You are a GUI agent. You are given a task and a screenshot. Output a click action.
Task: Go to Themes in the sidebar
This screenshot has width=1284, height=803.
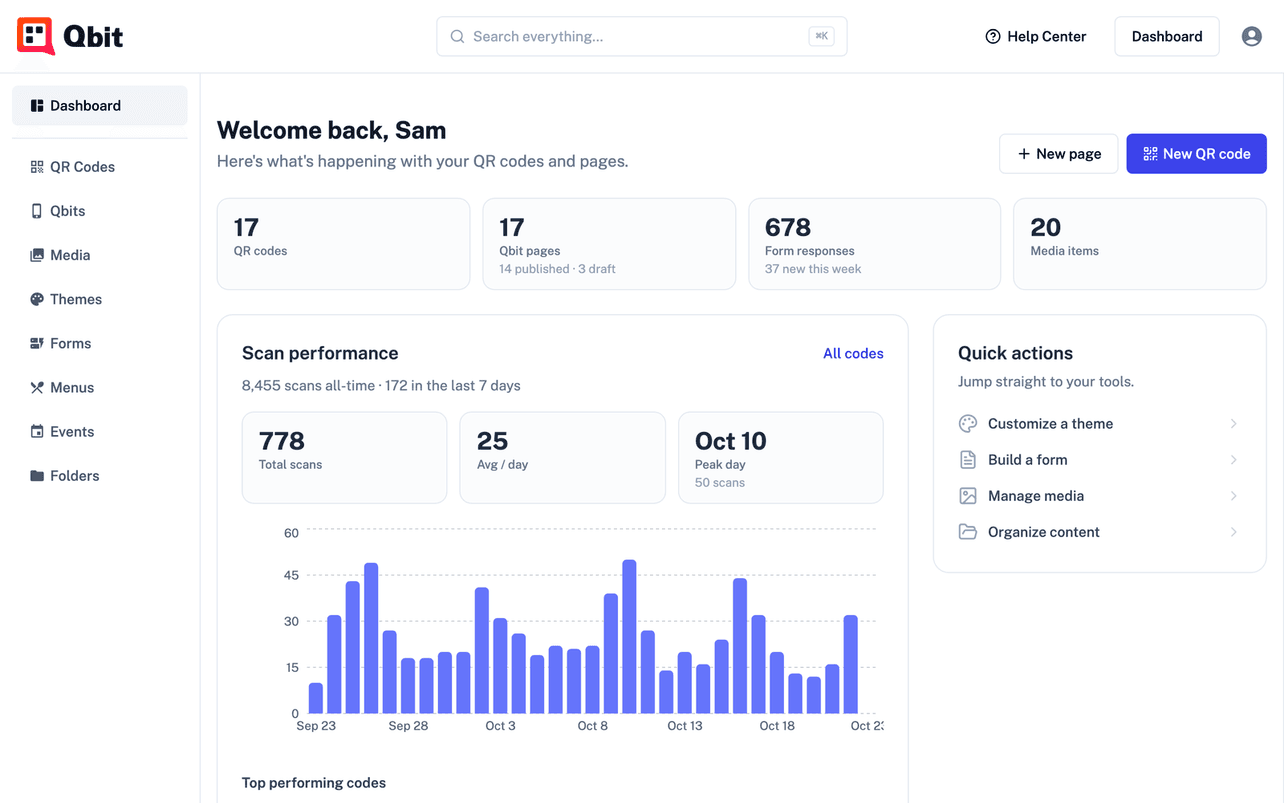100,299
